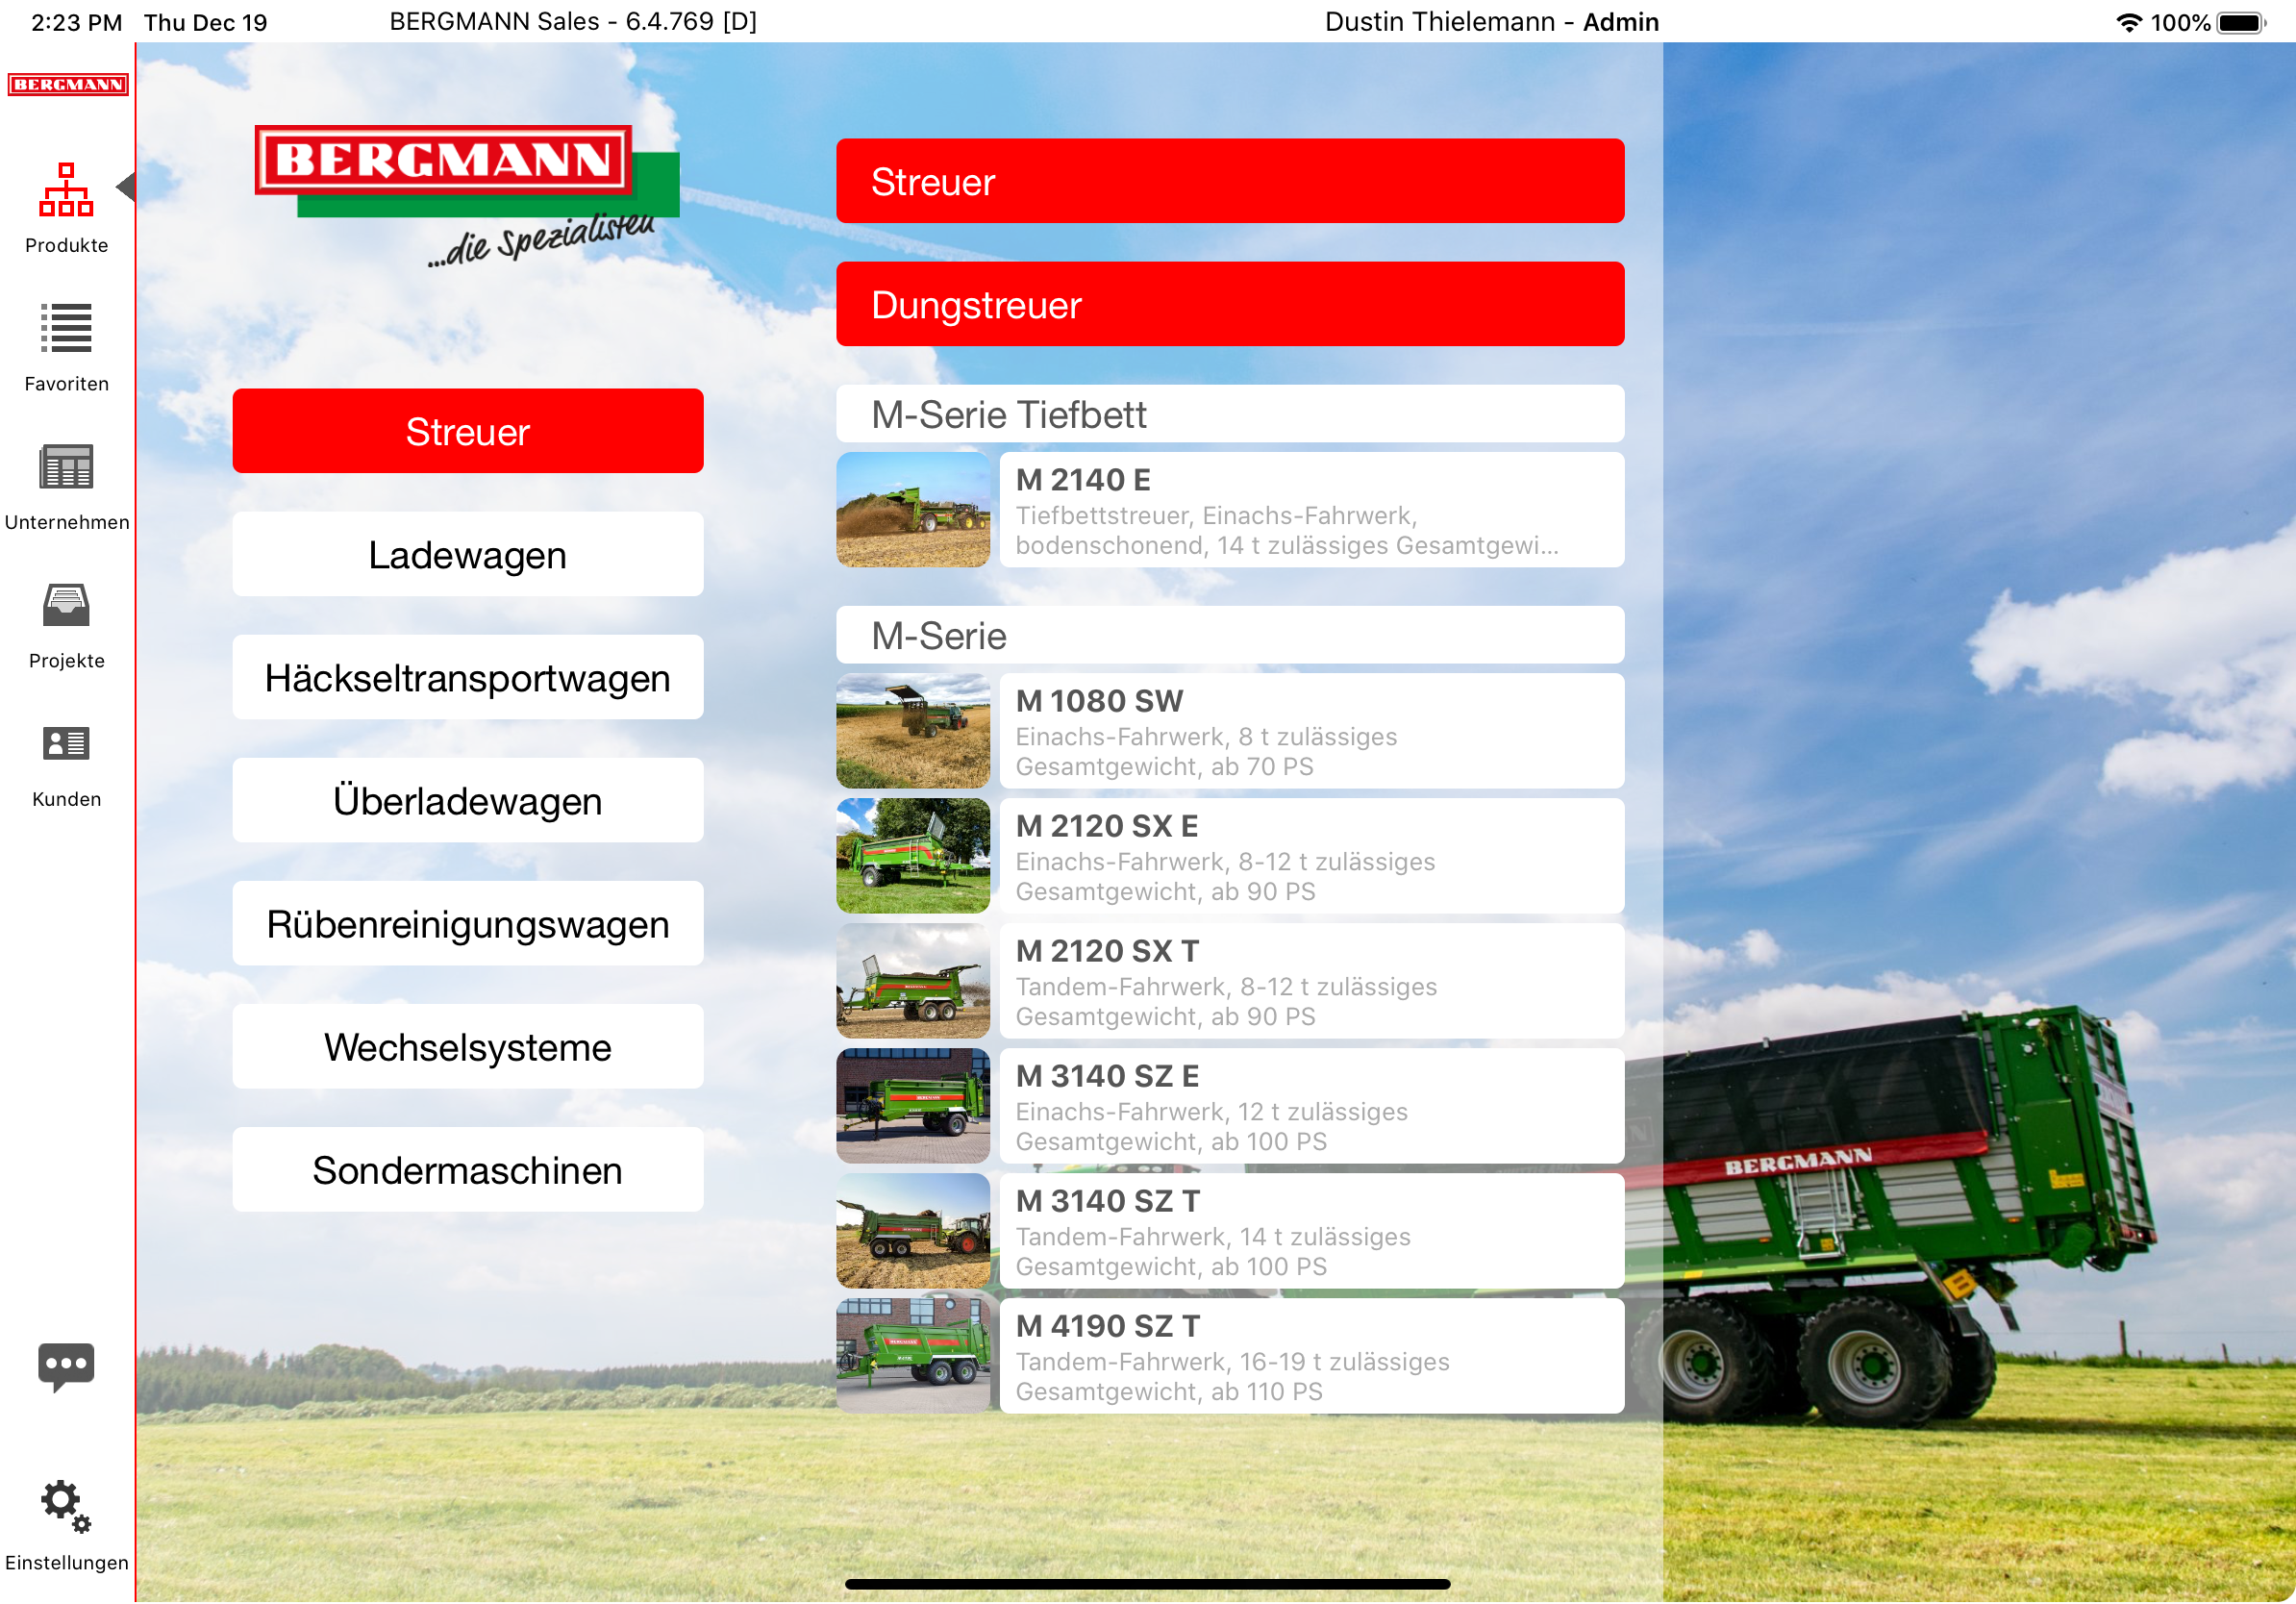
Task: Click the M-Serie Tiefbett section header
Action: coord(1229,414)
